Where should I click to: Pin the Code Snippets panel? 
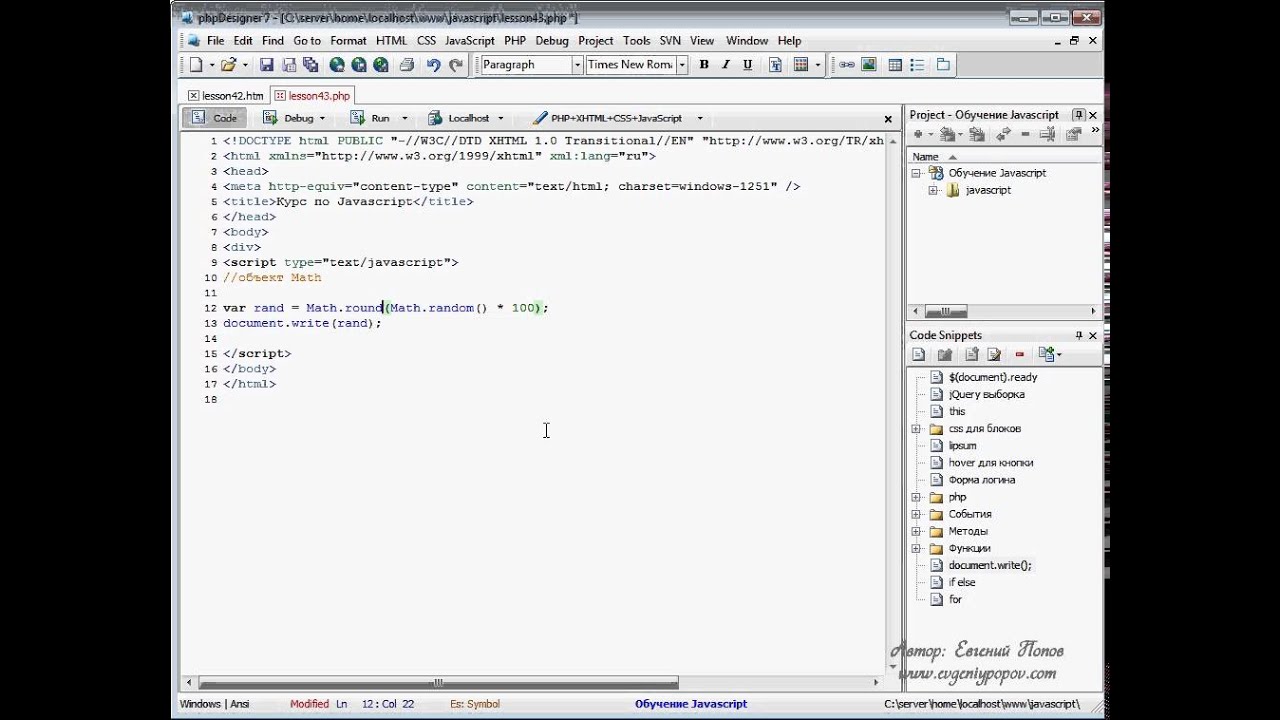point(1079,335)
